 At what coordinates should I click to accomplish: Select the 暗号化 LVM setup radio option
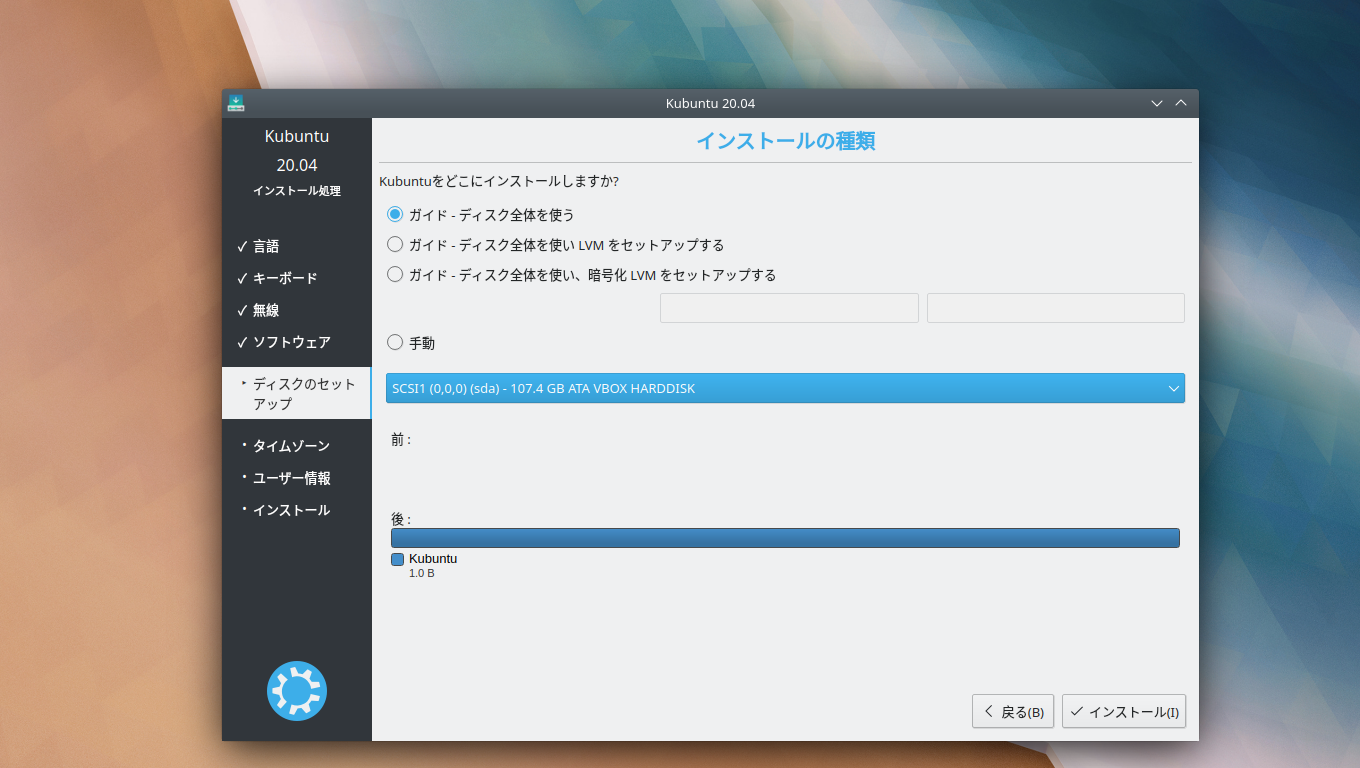(395, 274)
